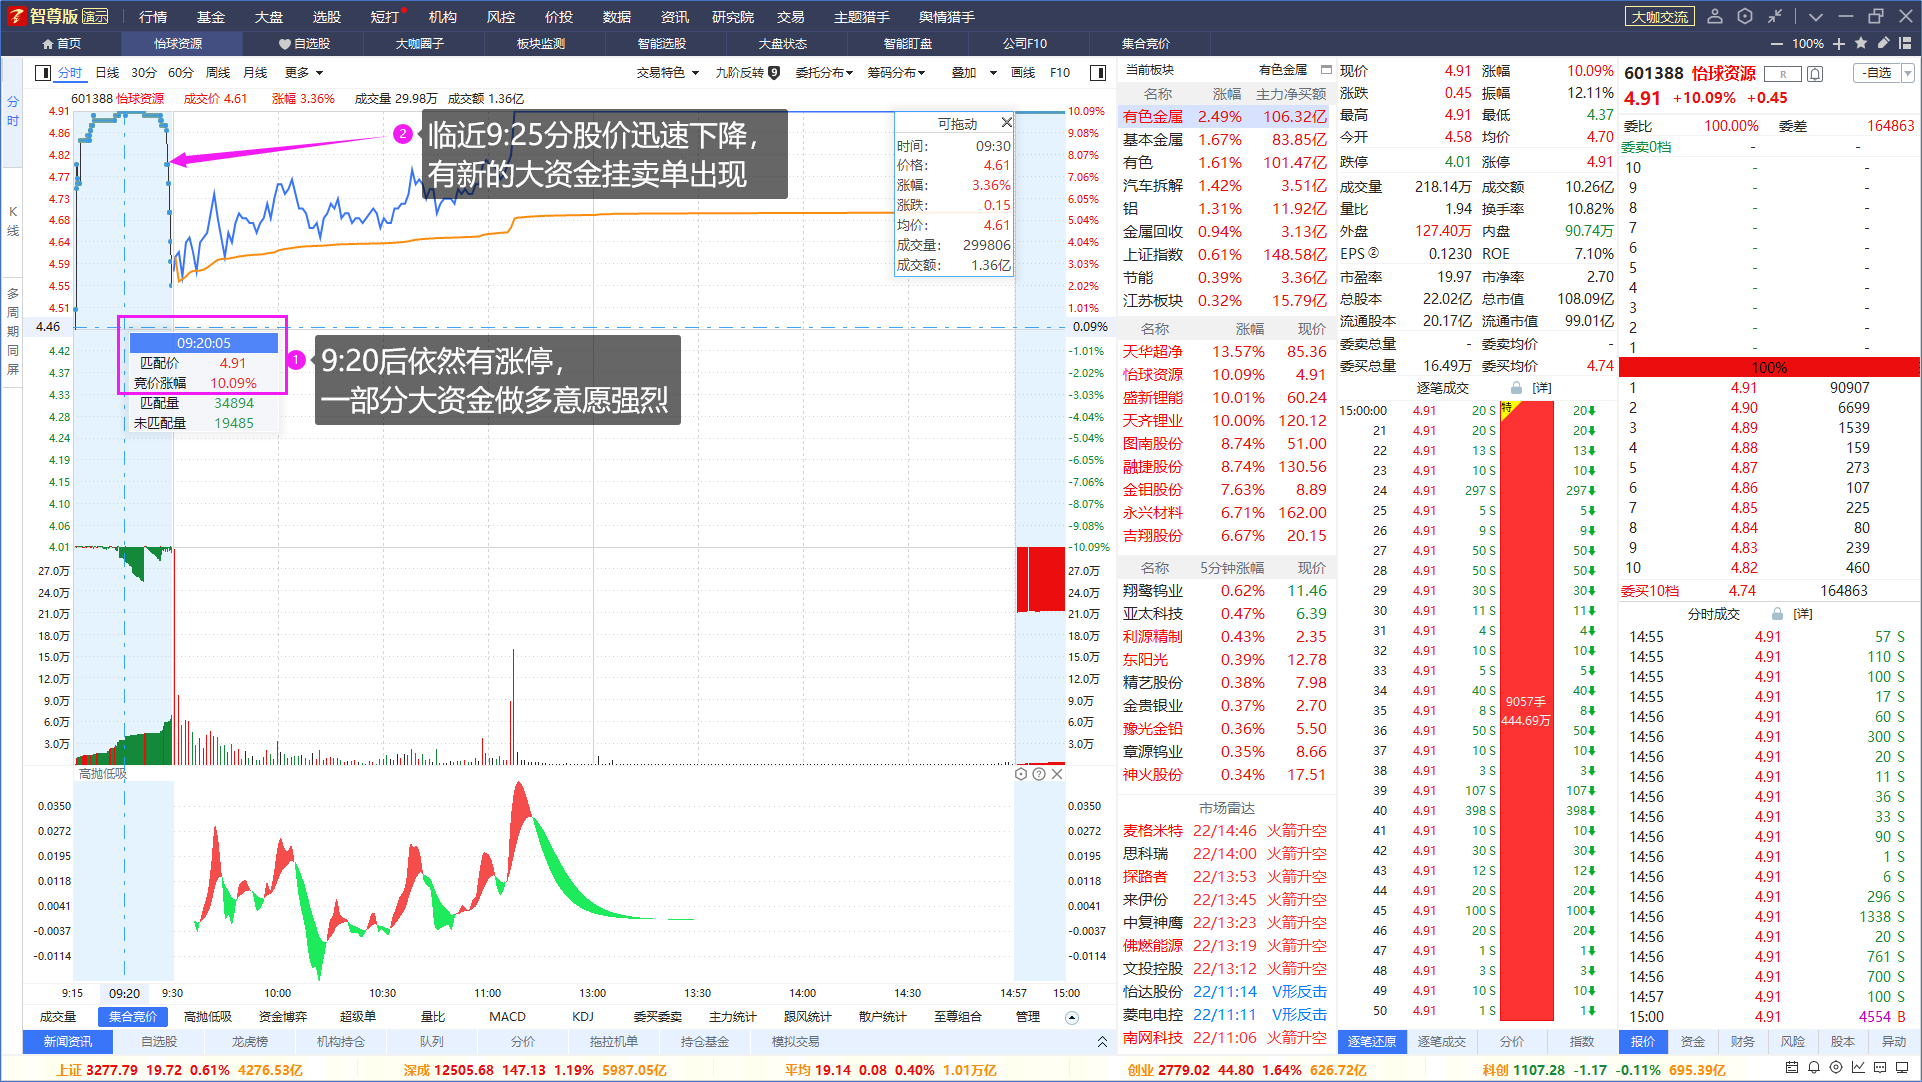Select the 60分 chart period
Viewport: 1922px width, 1082px height.
click(x=181, y=73)
